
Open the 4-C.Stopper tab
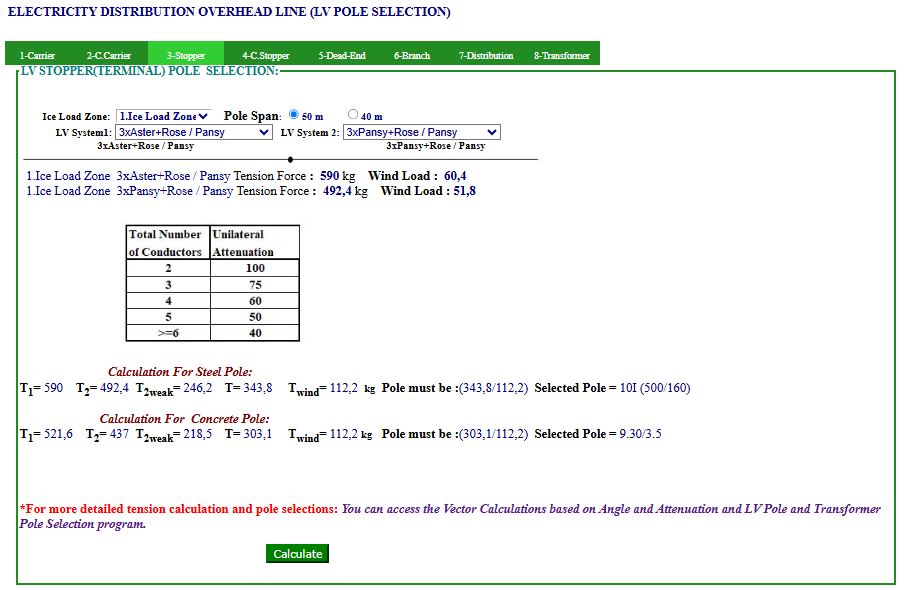266,55
